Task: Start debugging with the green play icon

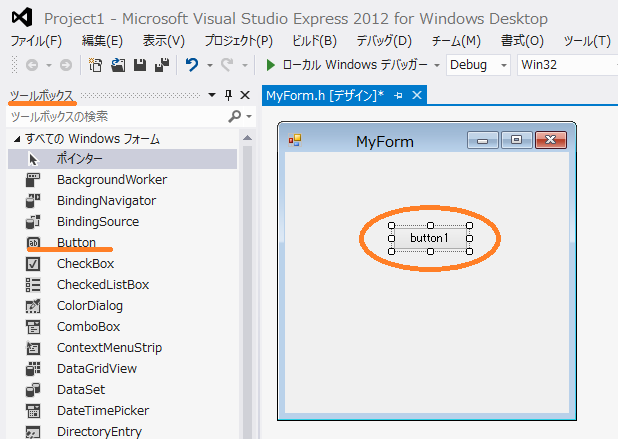Action: (x=270, y=65)
